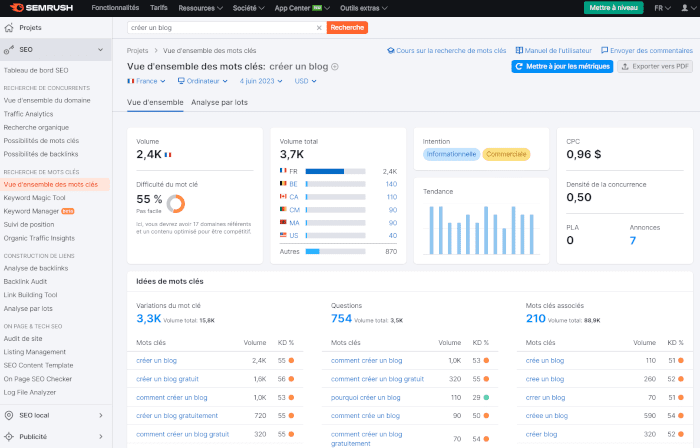This screenshot has height=448, width=700.
Task: Open the Fonctionnalités menu
Action: pos(115,8)
